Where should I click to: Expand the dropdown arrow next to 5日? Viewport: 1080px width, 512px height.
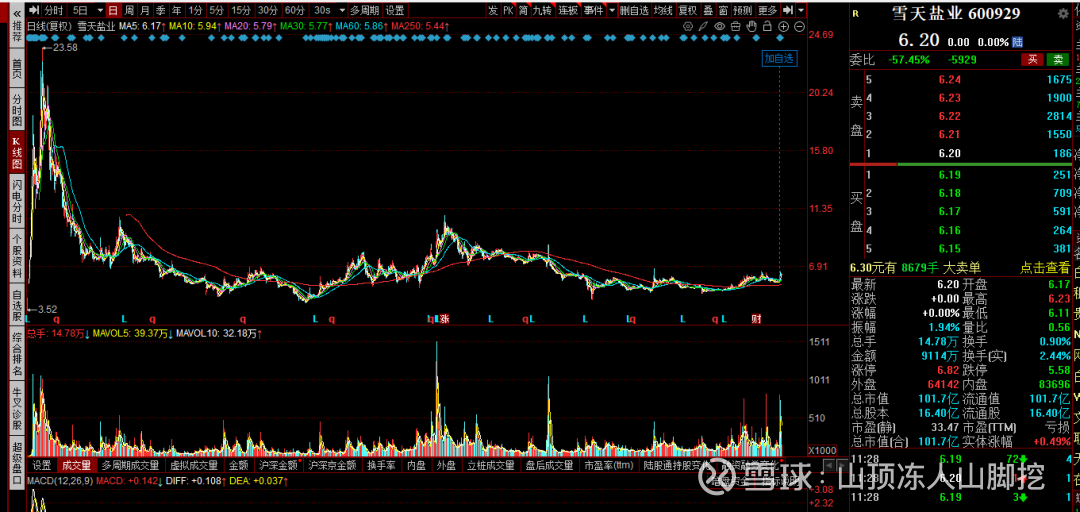(98, 10)
